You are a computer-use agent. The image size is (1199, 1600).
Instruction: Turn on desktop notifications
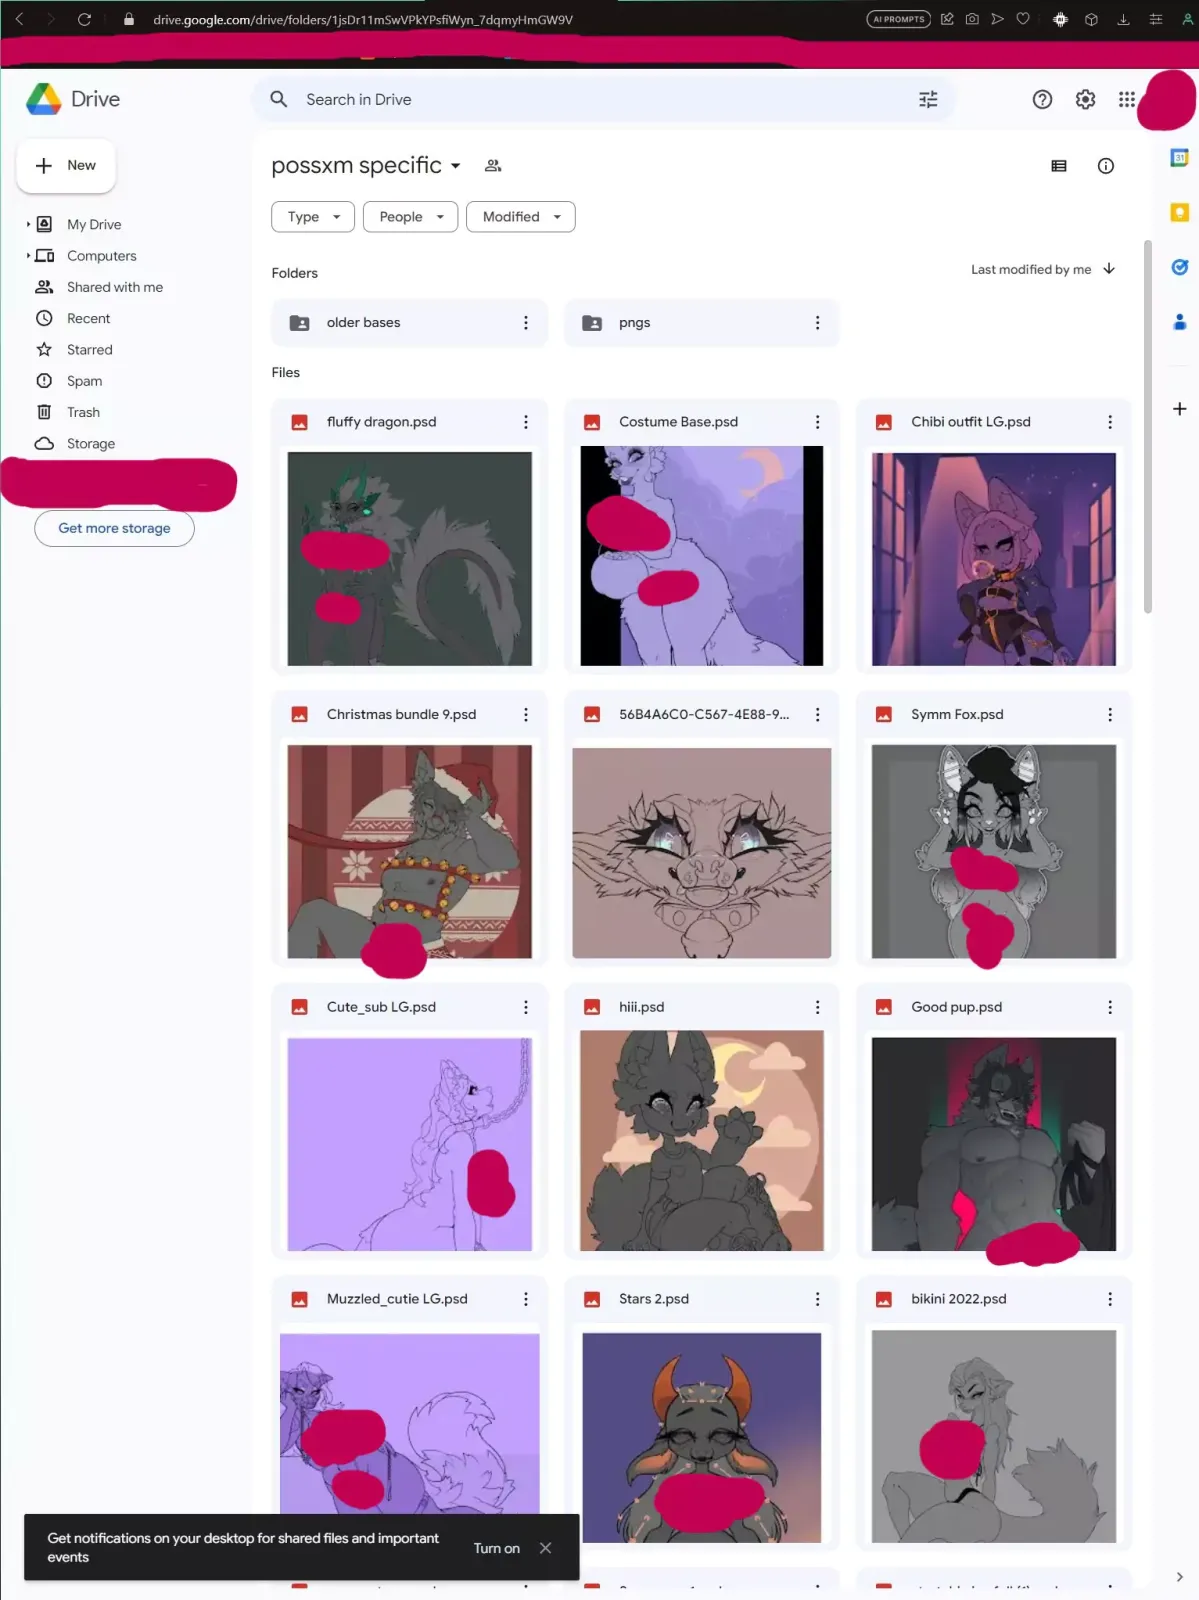point(496,1548)
